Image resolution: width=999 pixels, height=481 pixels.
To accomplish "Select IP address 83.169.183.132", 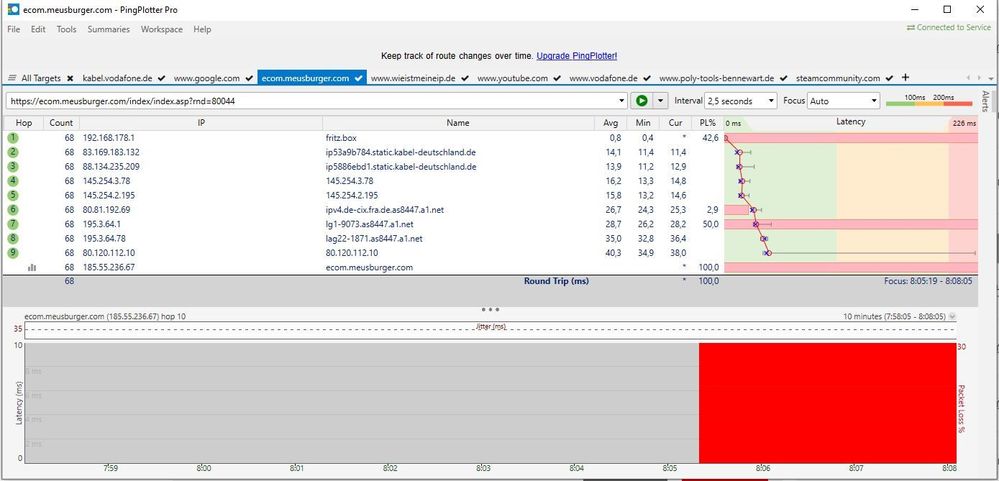I will click(111, 152).
